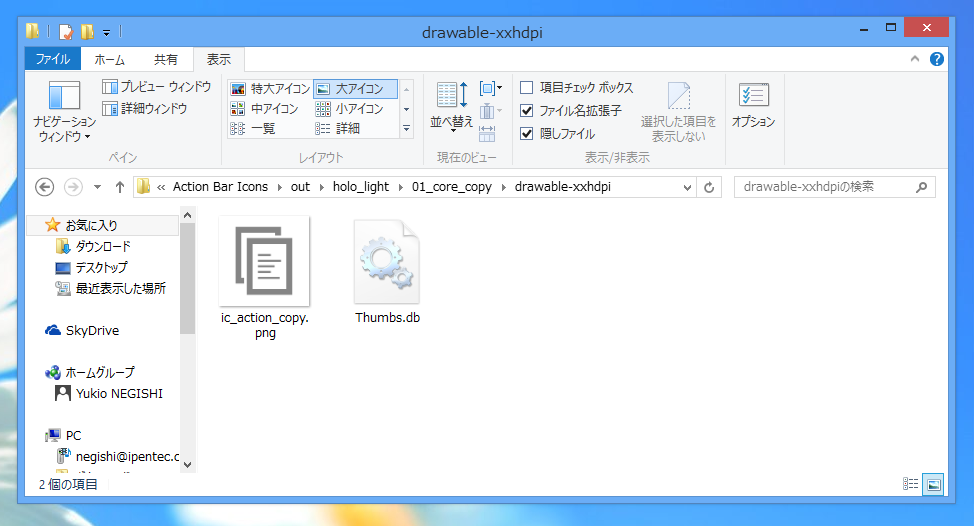Switch to details view in status bar

(911, 484)
